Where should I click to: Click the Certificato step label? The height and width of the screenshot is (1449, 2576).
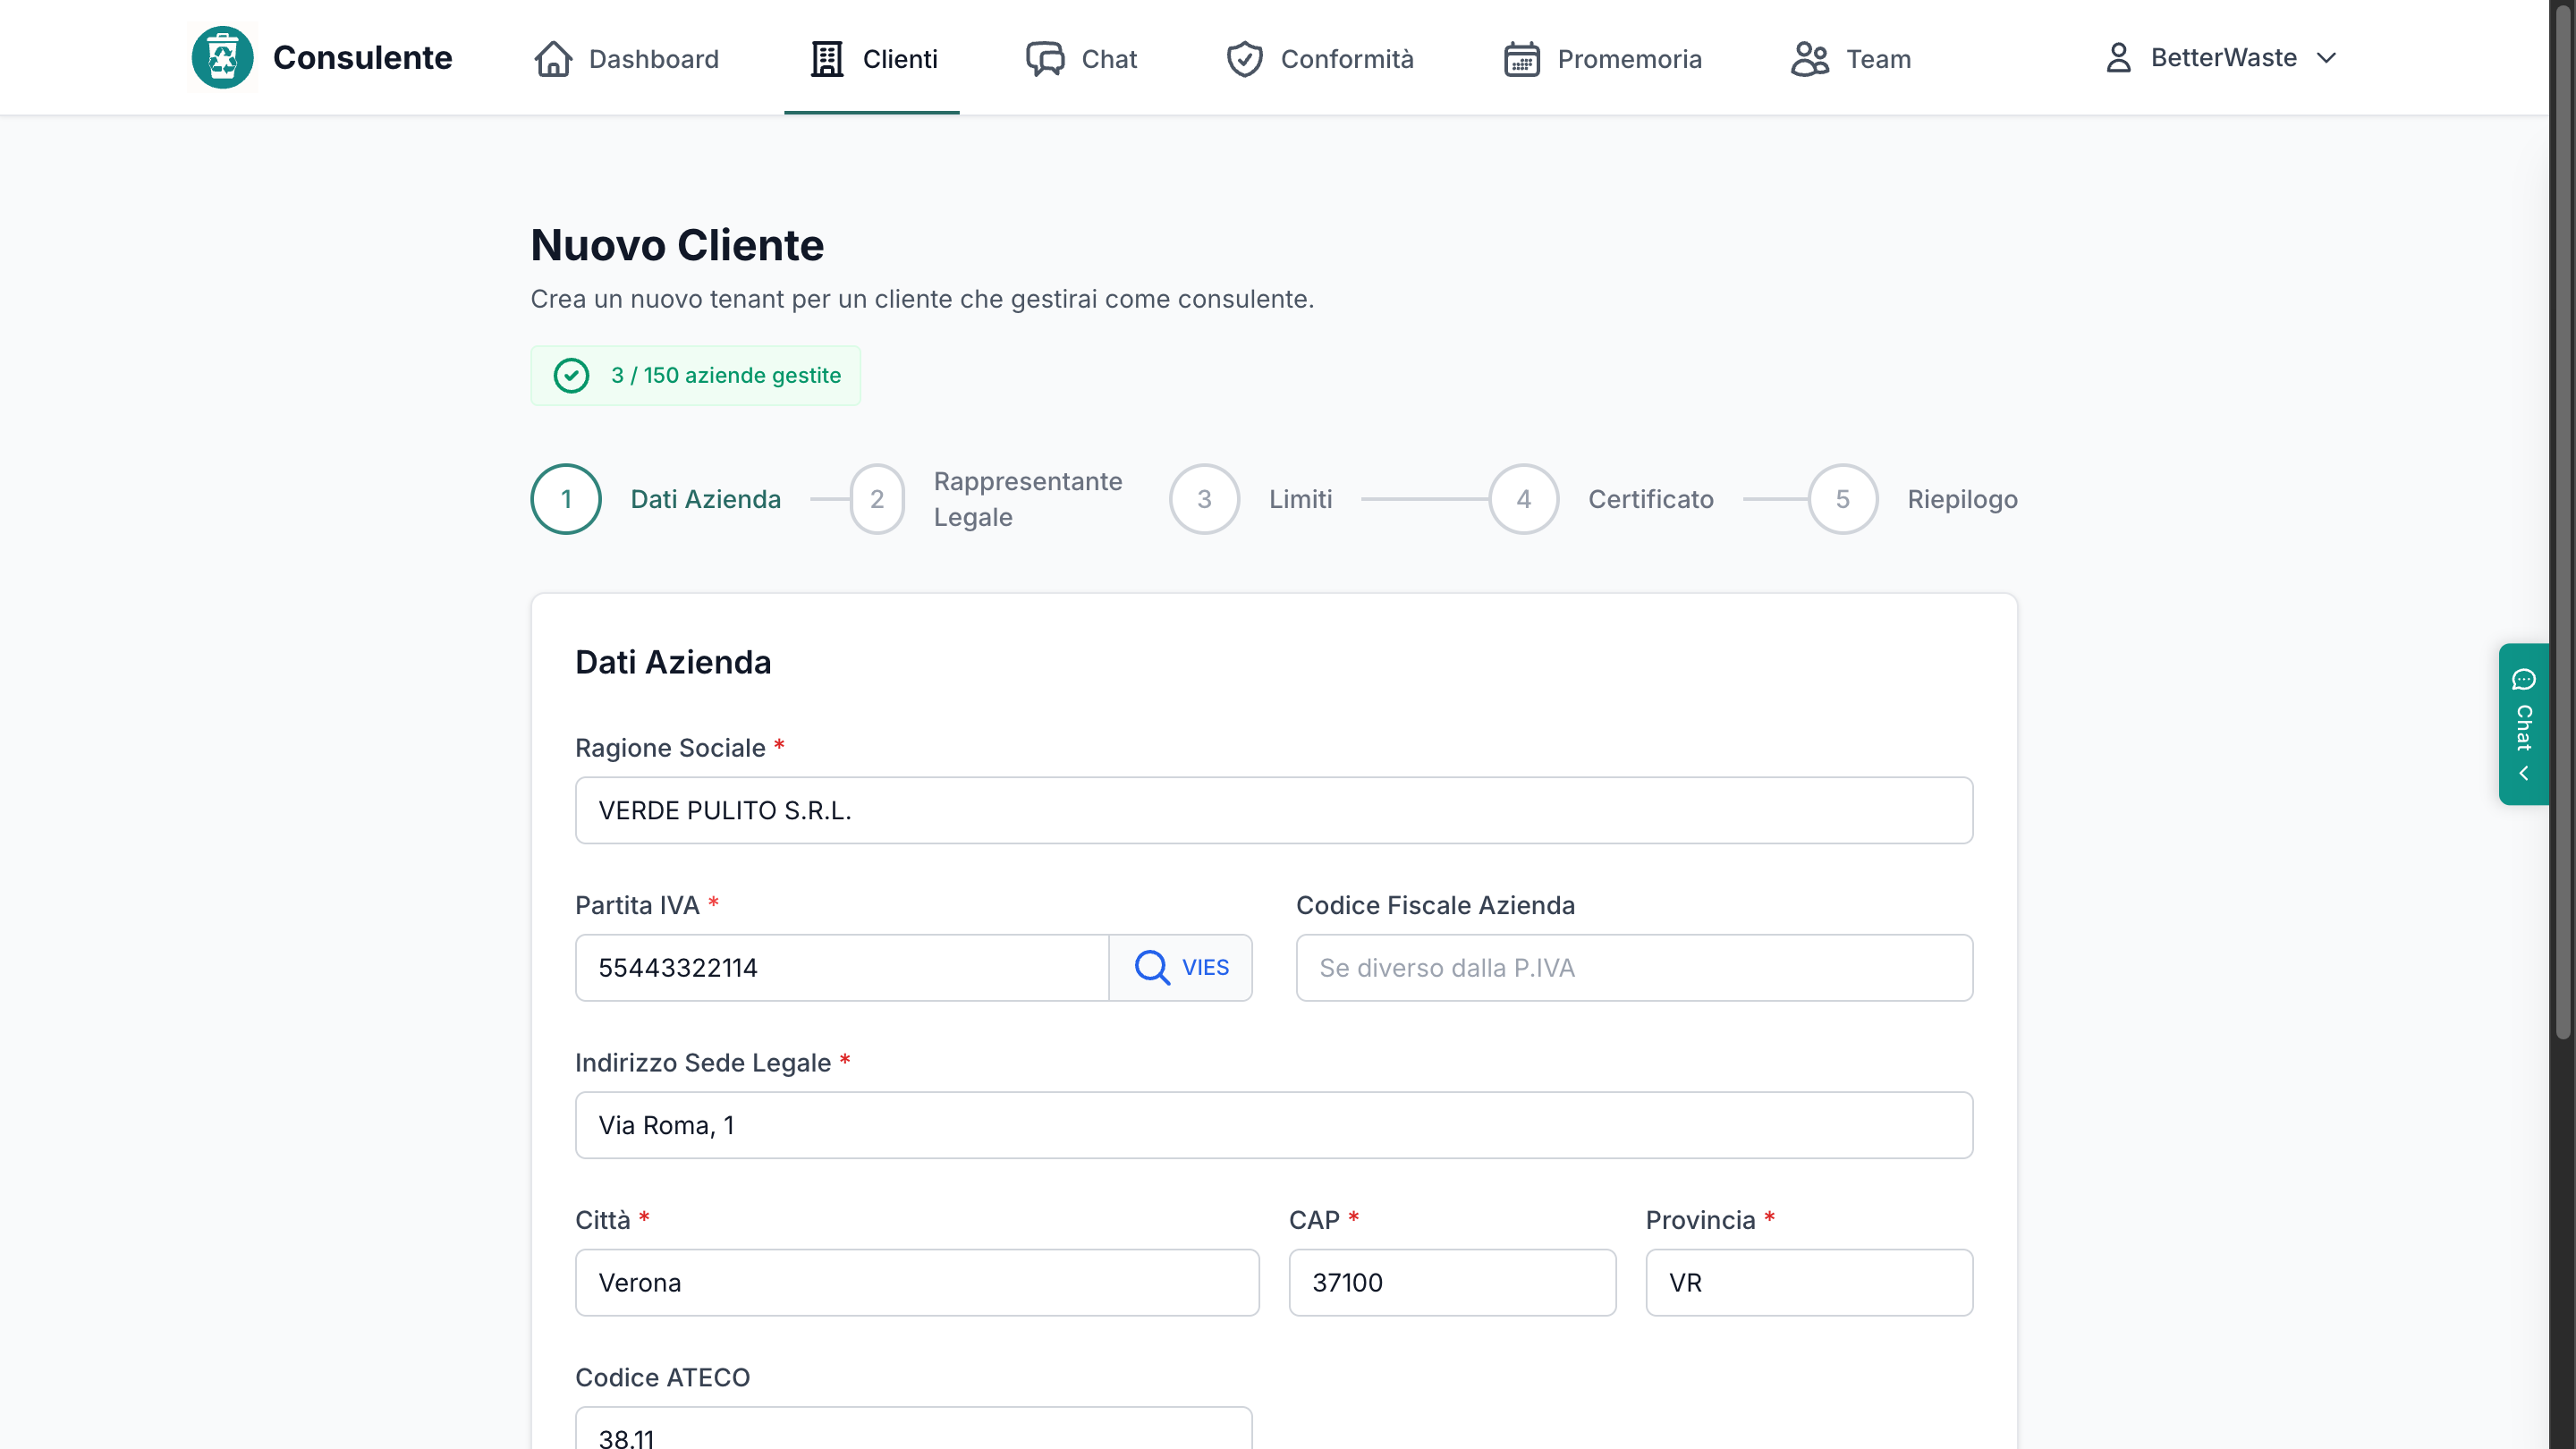(x=1651, y=499)
